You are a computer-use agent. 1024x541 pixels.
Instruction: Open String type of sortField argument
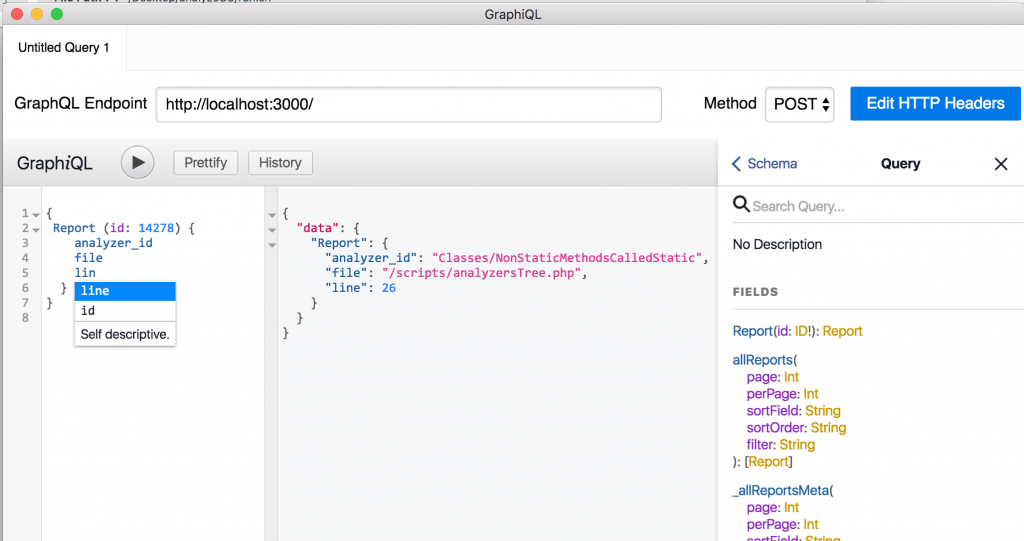823,411
